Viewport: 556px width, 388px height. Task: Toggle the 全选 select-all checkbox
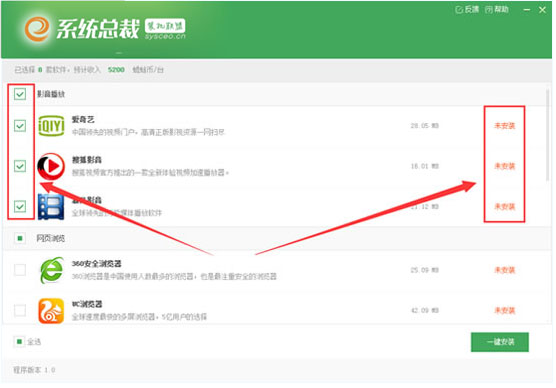19,342
